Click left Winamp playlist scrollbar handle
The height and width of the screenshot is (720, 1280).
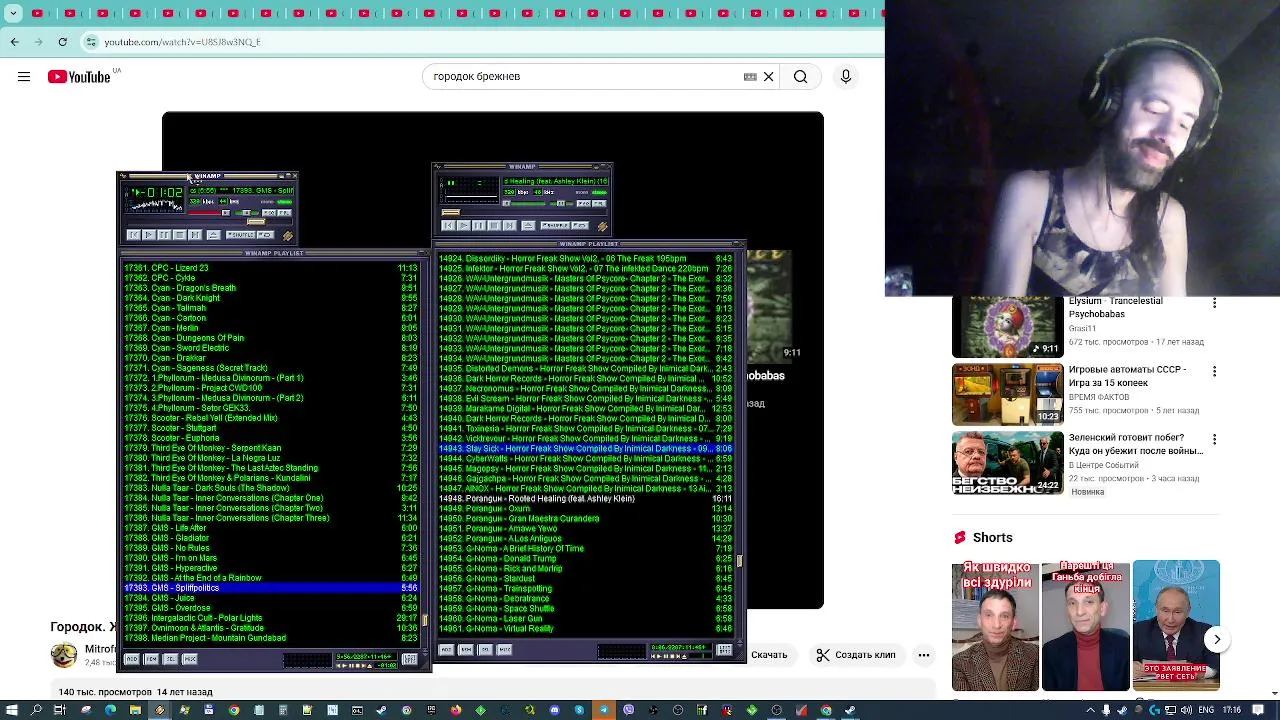[x=425, y=621]
